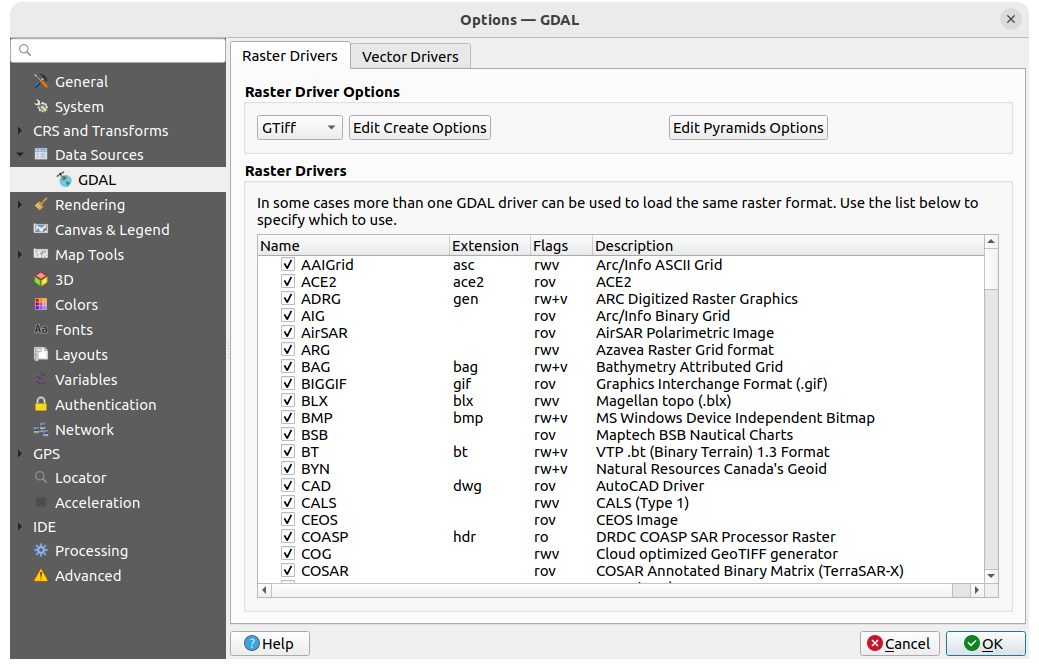Click the GDAL globe icon
1039x669 pixels.
pyautogui.click(x=64, y=180)
